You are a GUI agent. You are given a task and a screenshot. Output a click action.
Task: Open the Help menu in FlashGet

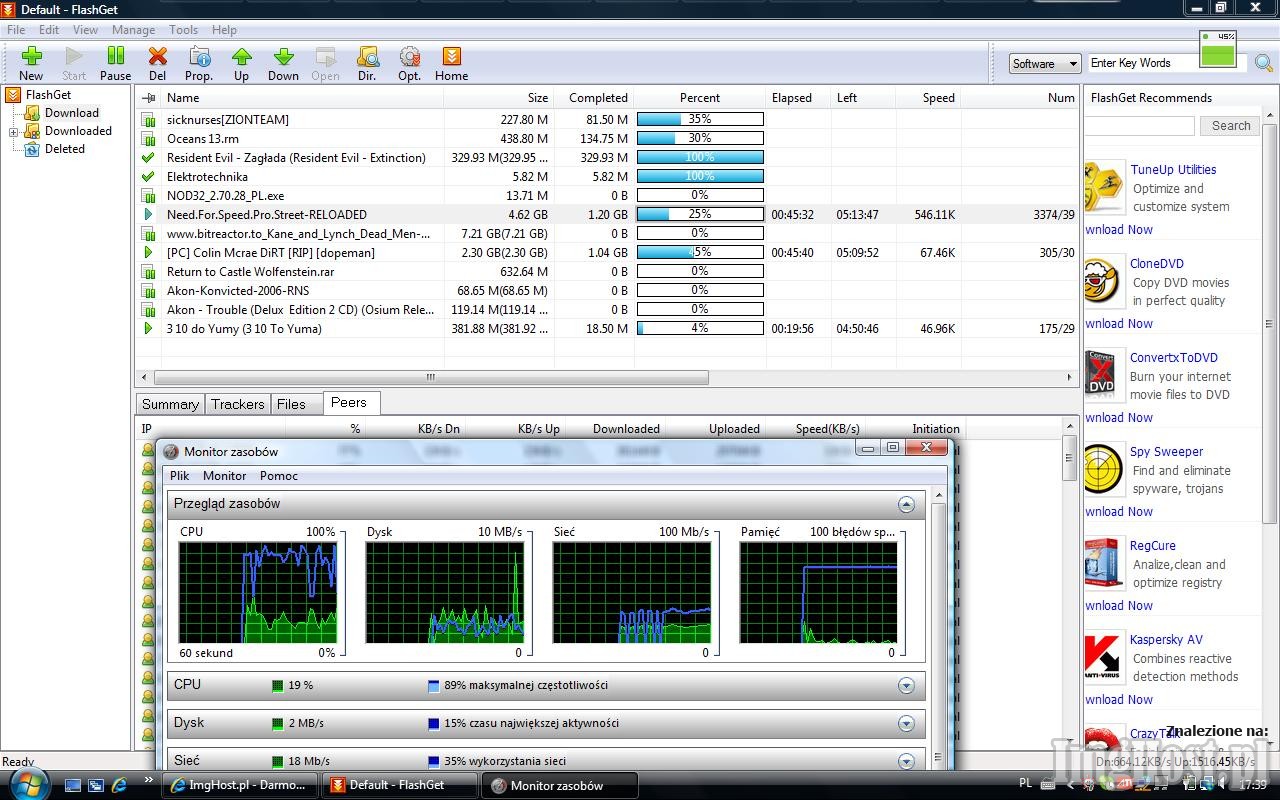coord(225,30)
